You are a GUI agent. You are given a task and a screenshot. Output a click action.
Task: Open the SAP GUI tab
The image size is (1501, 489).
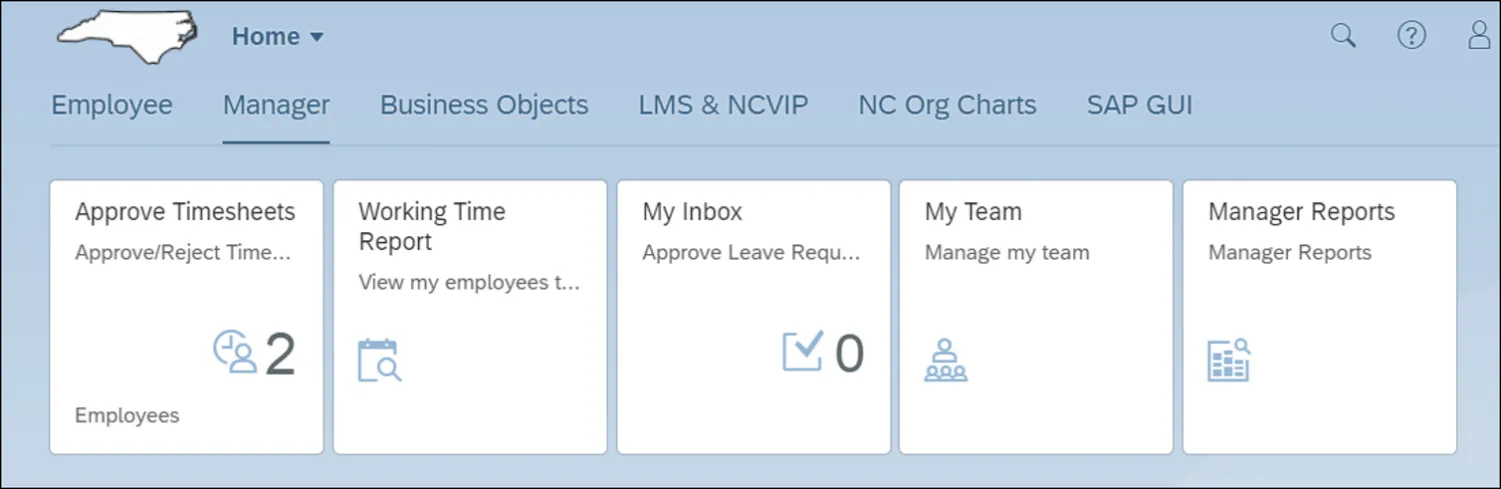tap(1139, 105)
